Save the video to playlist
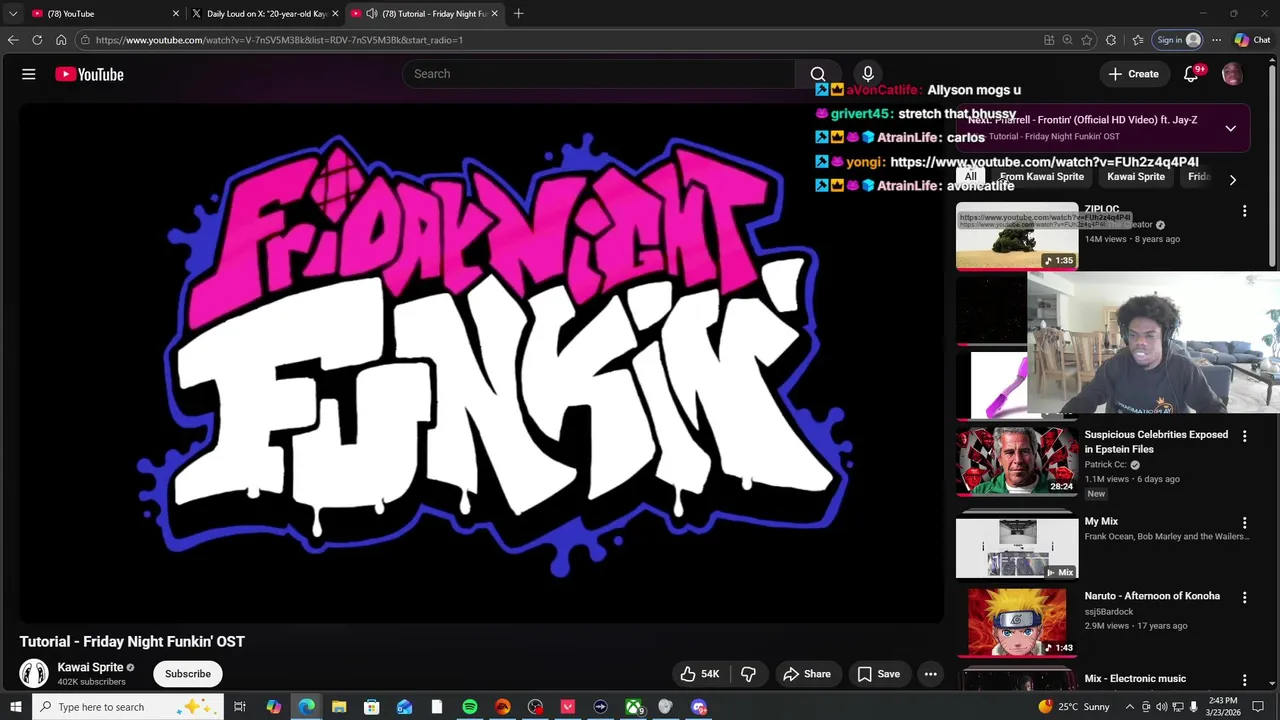 point(879,674)
